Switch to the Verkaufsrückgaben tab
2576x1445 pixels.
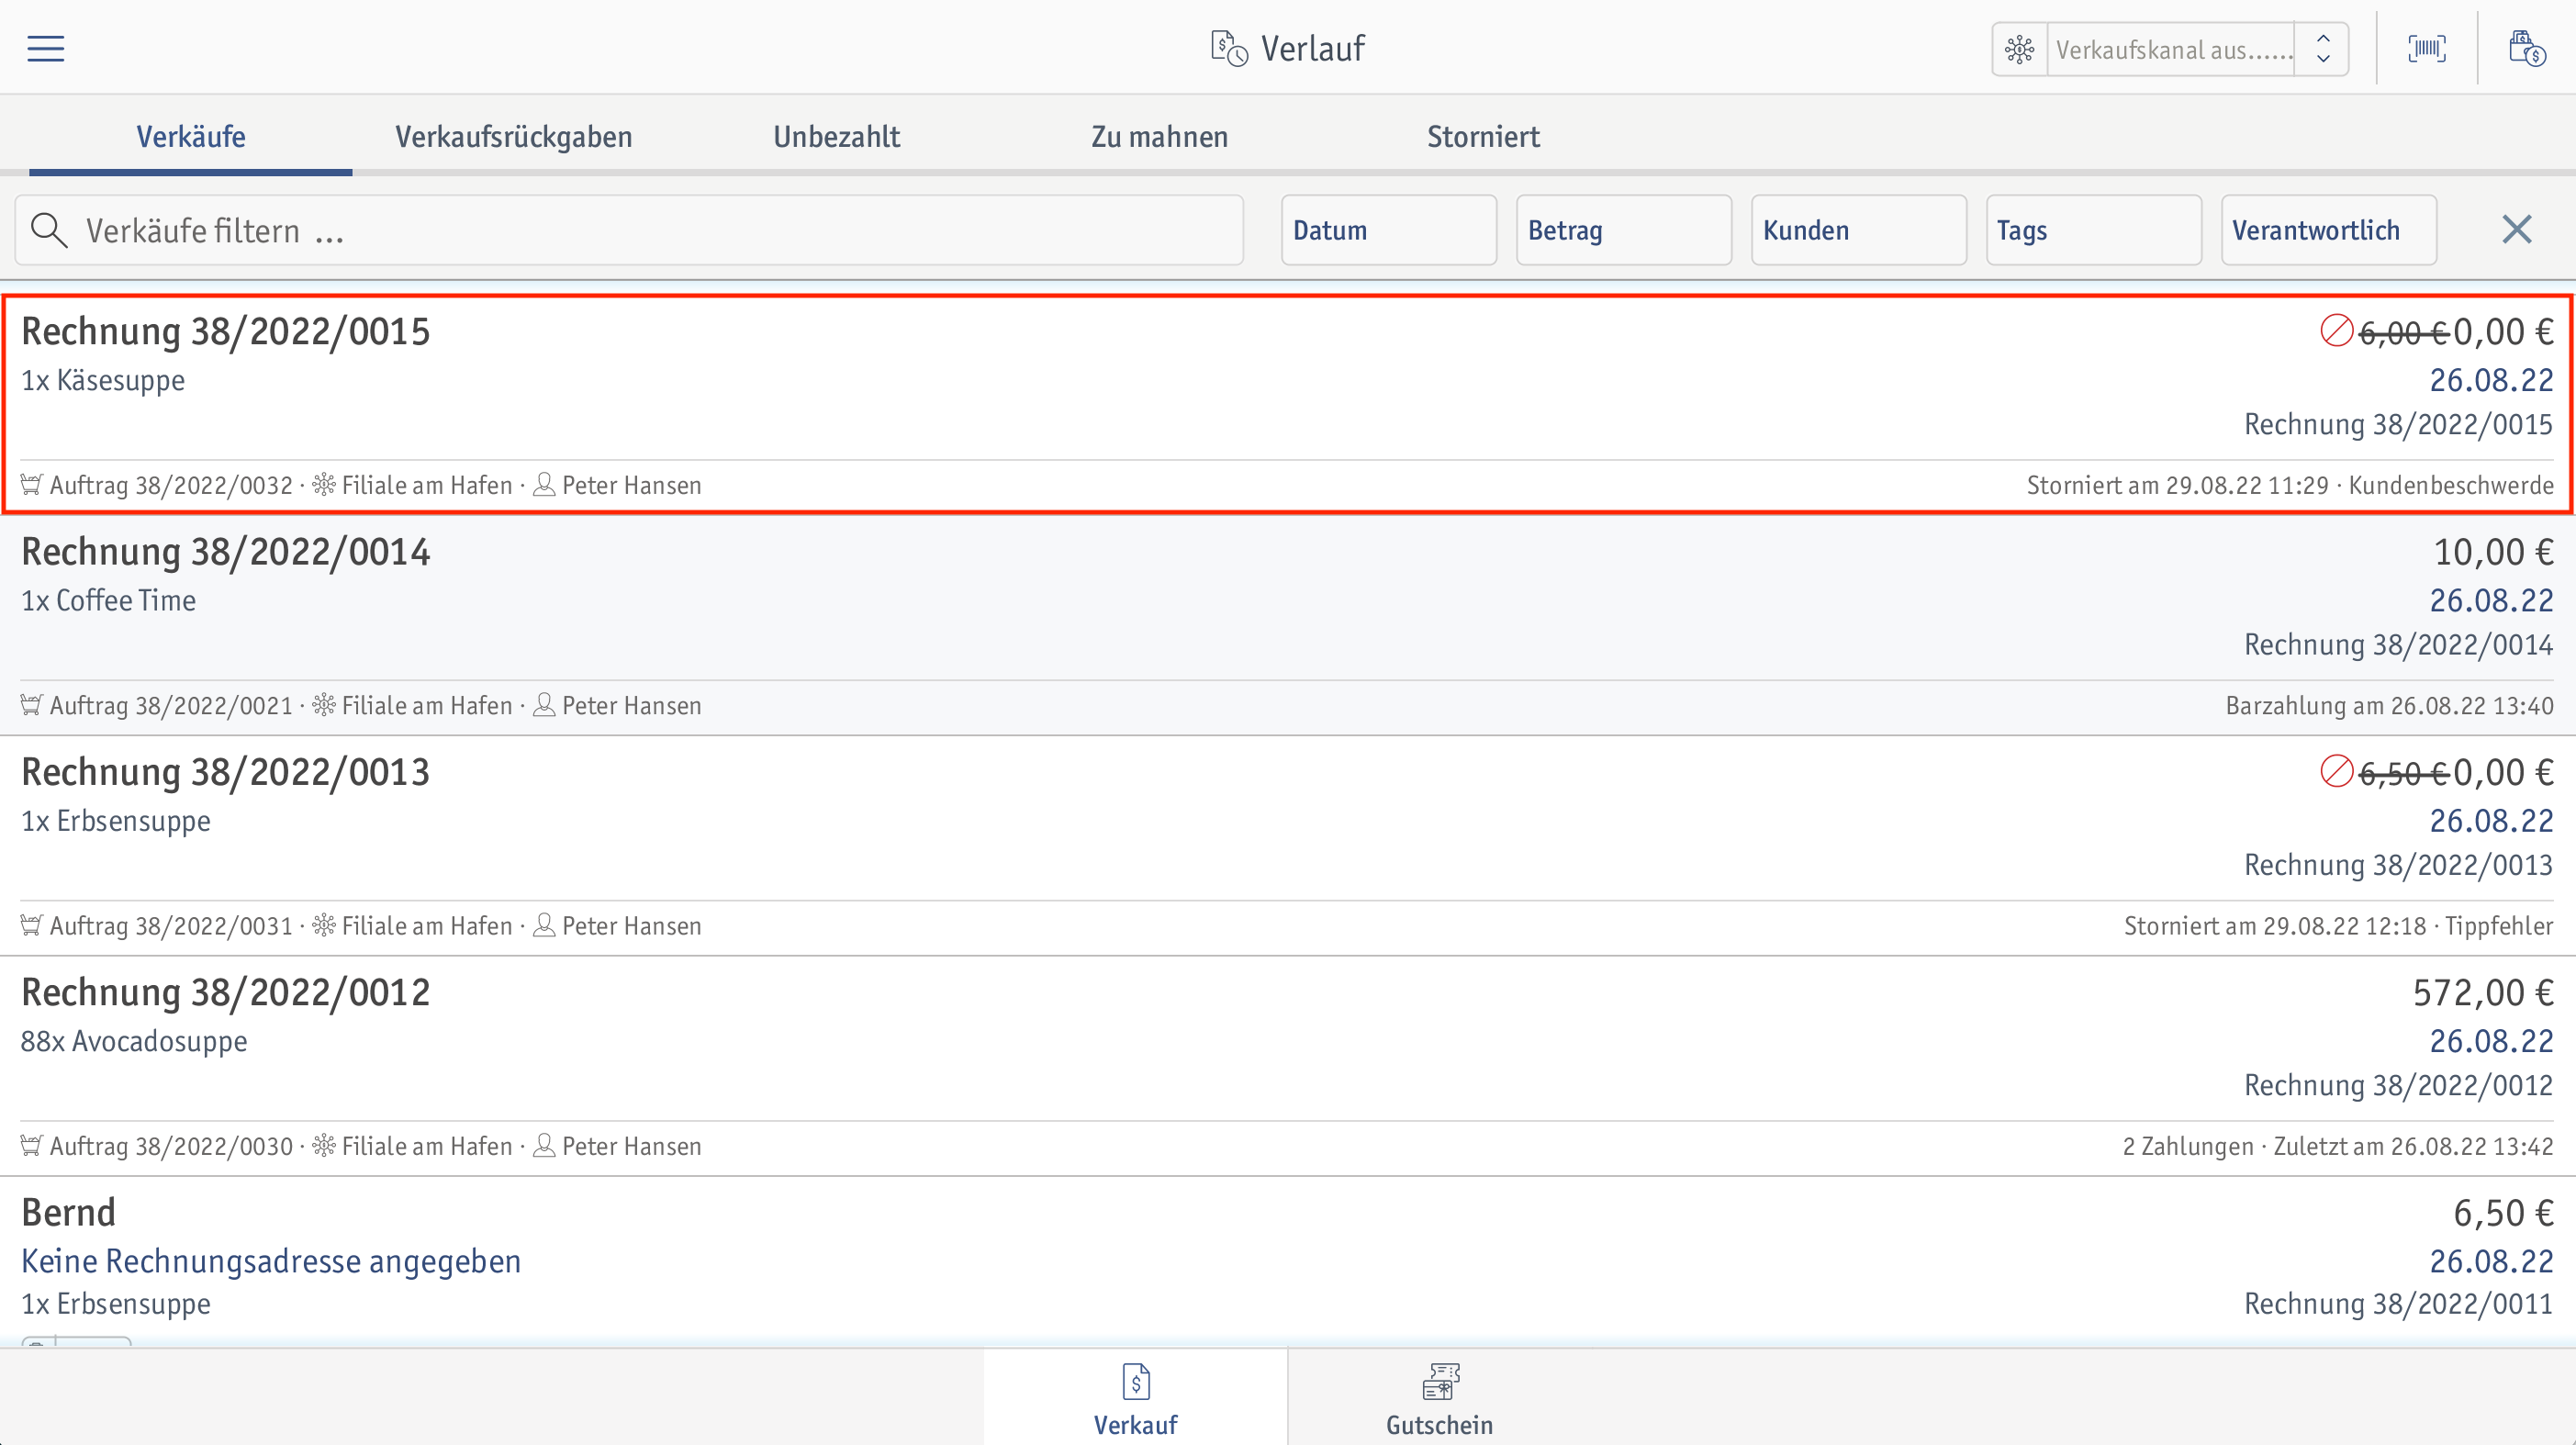(x=514, y=137)
